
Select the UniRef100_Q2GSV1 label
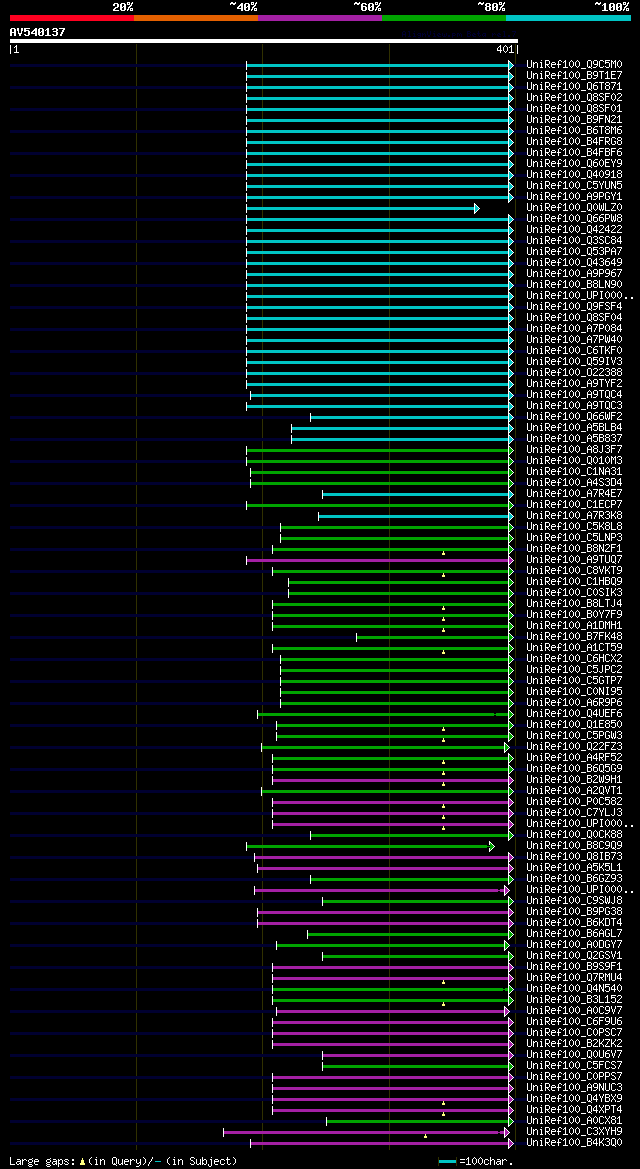coord(574,956)
